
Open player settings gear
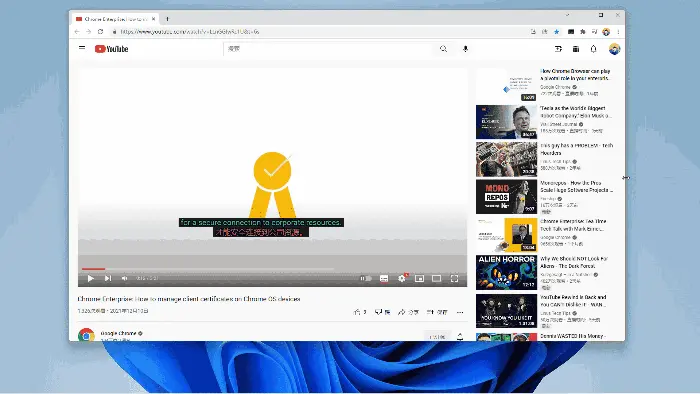pos(402,278)
